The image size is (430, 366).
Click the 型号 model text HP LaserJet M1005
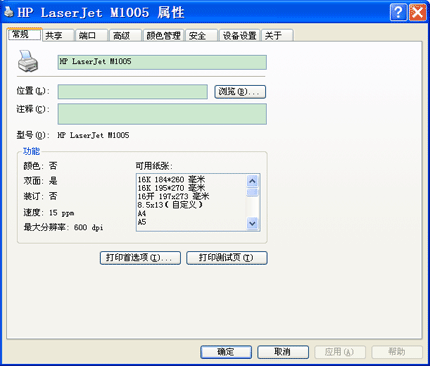[x=93, y=135]
